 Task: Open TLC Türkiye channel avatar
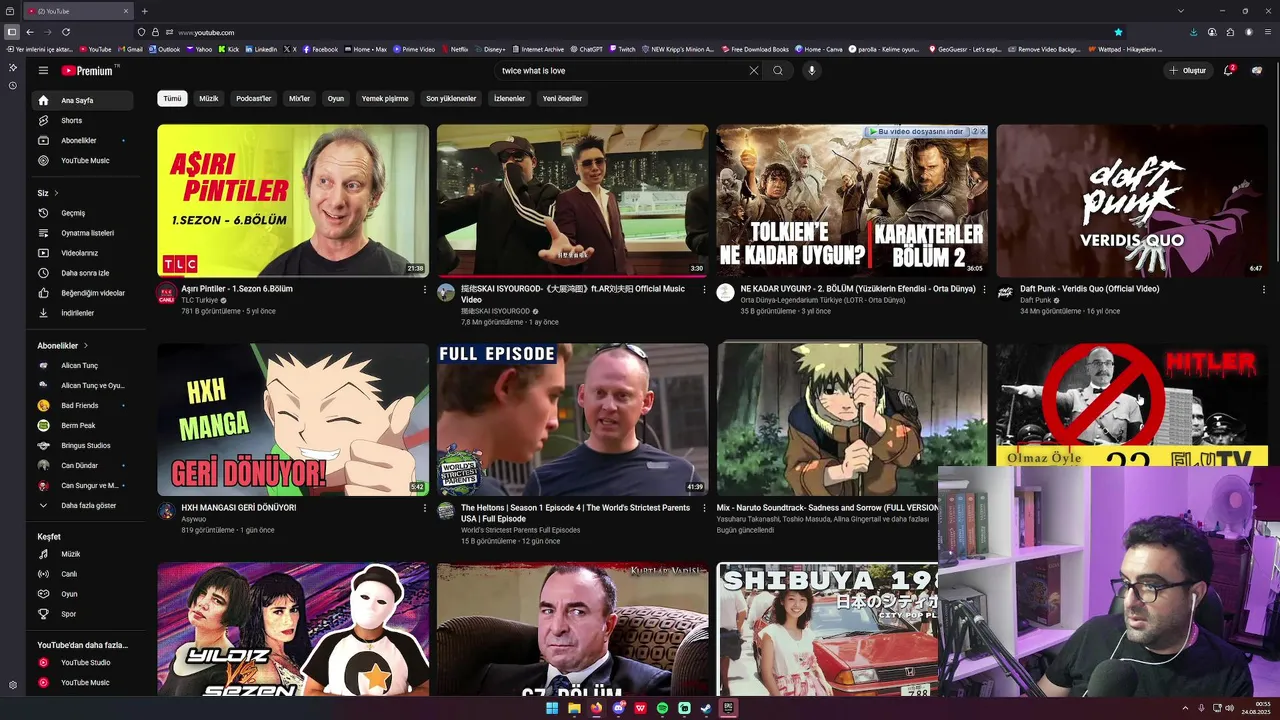166,293
